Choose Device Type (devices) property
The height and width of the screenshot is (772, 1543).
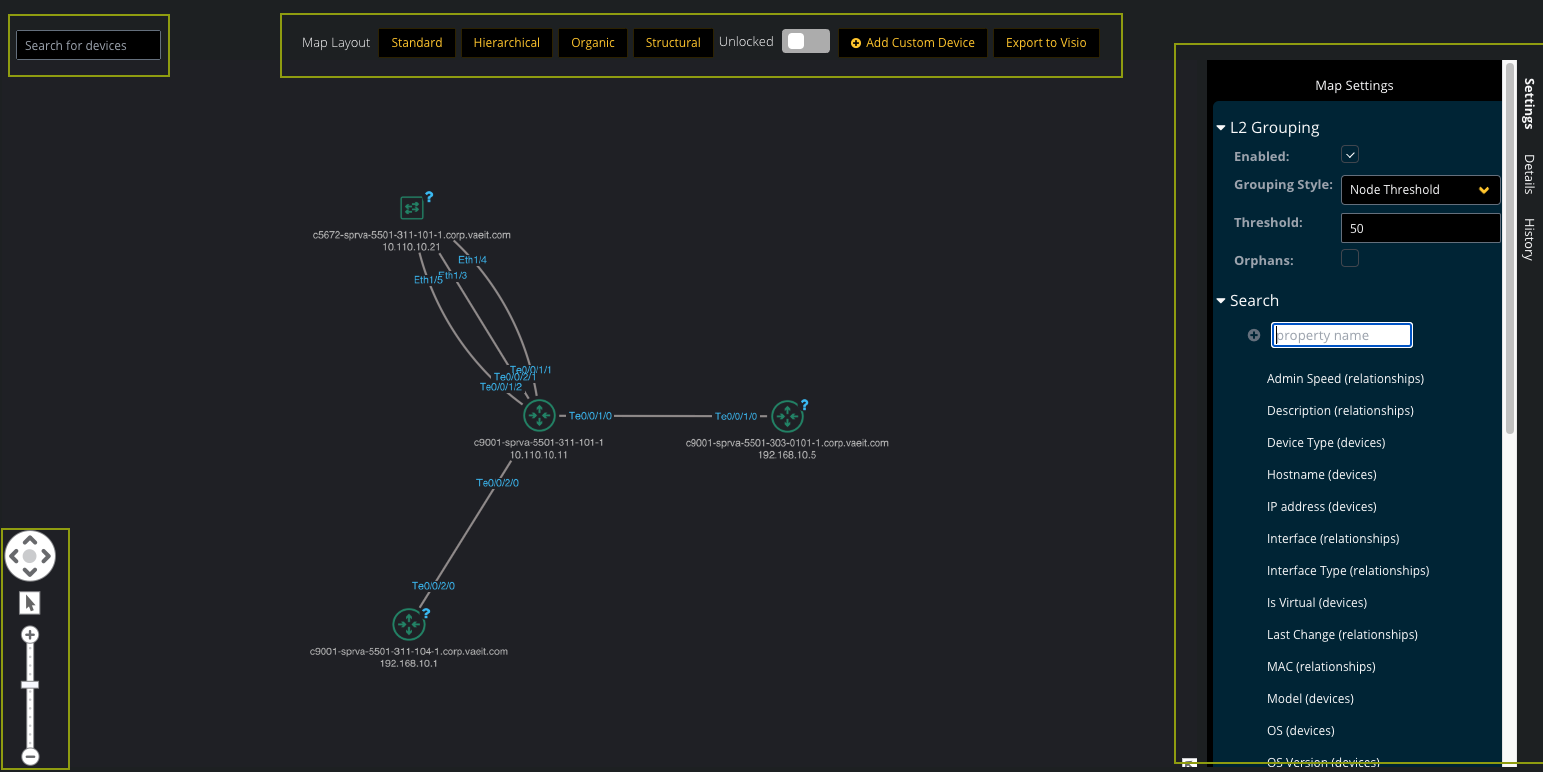[1326, 443]
